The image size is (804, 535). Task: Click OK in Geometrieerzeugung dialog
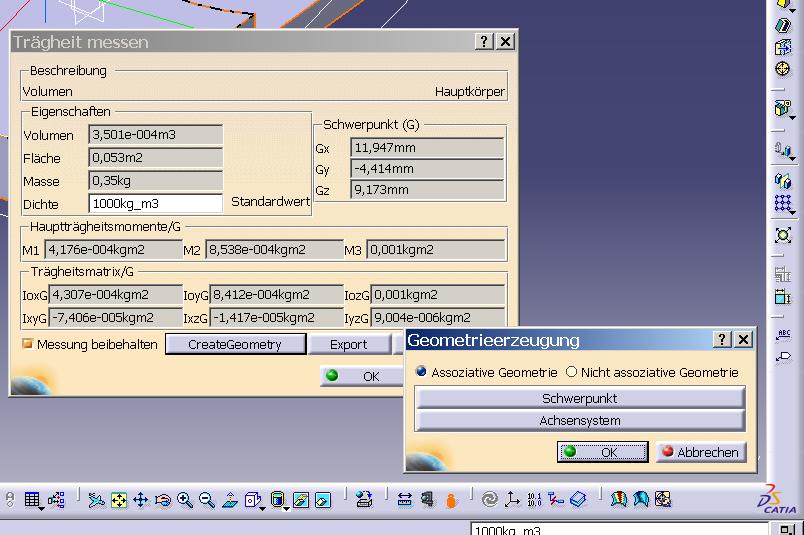(x=602, y=452)
